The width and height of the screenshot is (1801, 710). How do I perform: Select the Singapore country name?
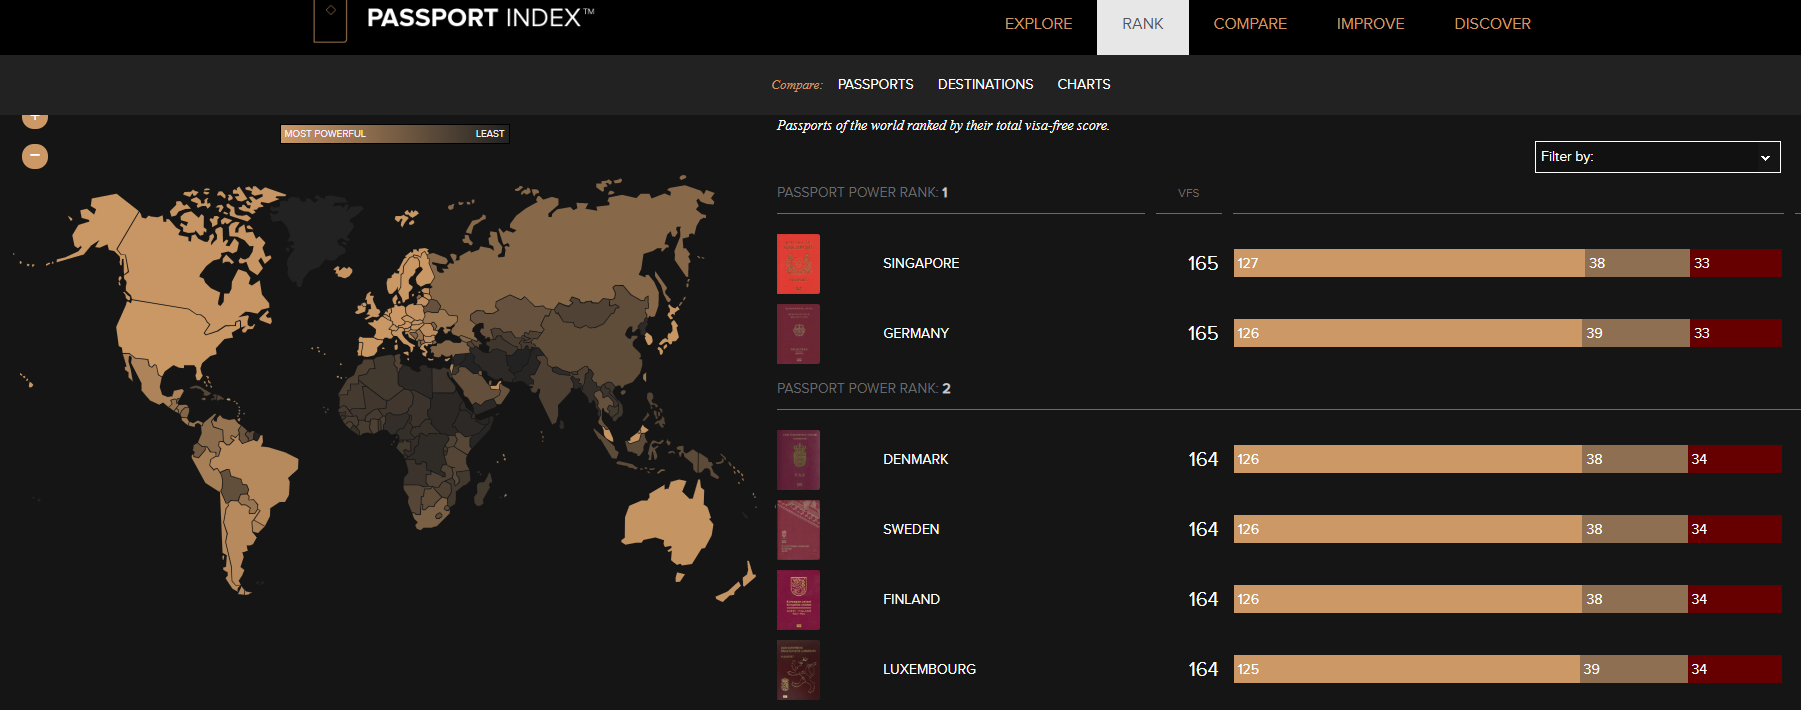(921, 263)
